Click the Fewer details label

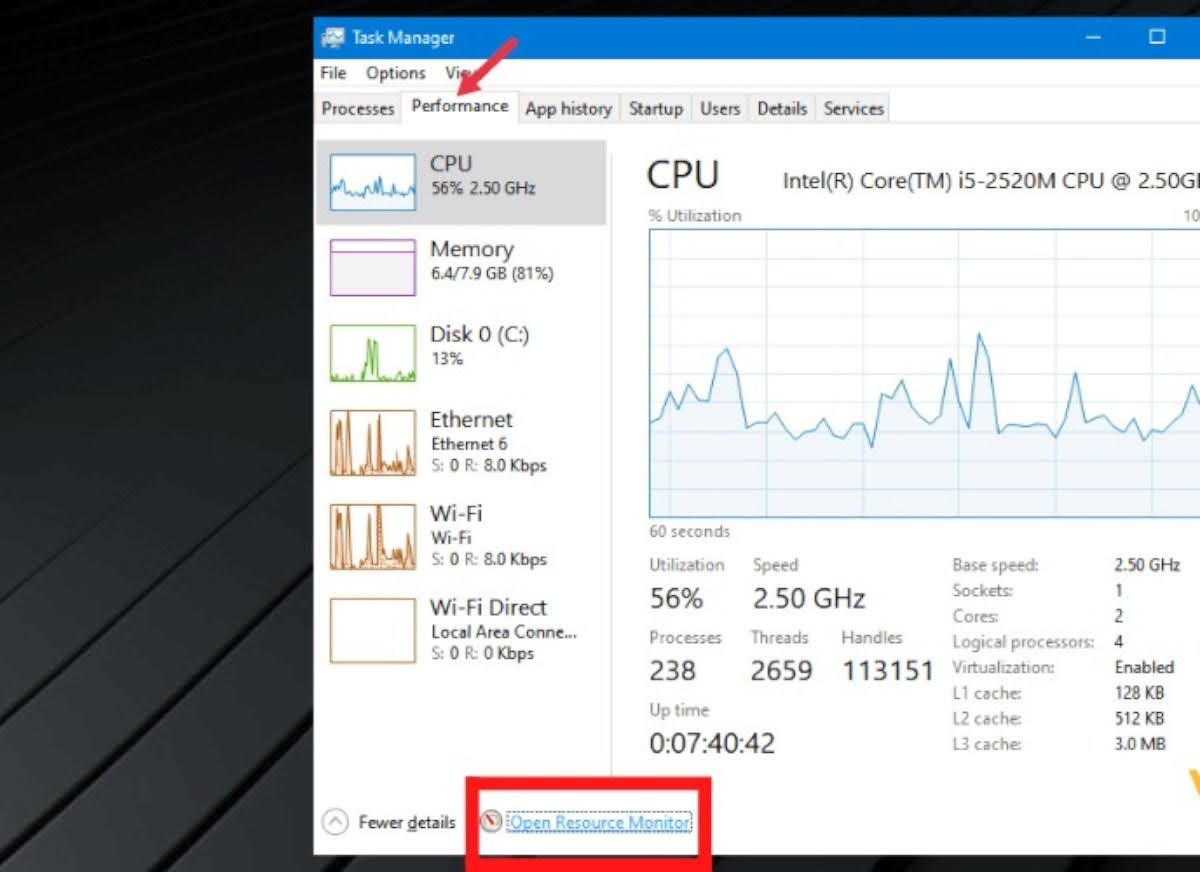pos(406,822)
